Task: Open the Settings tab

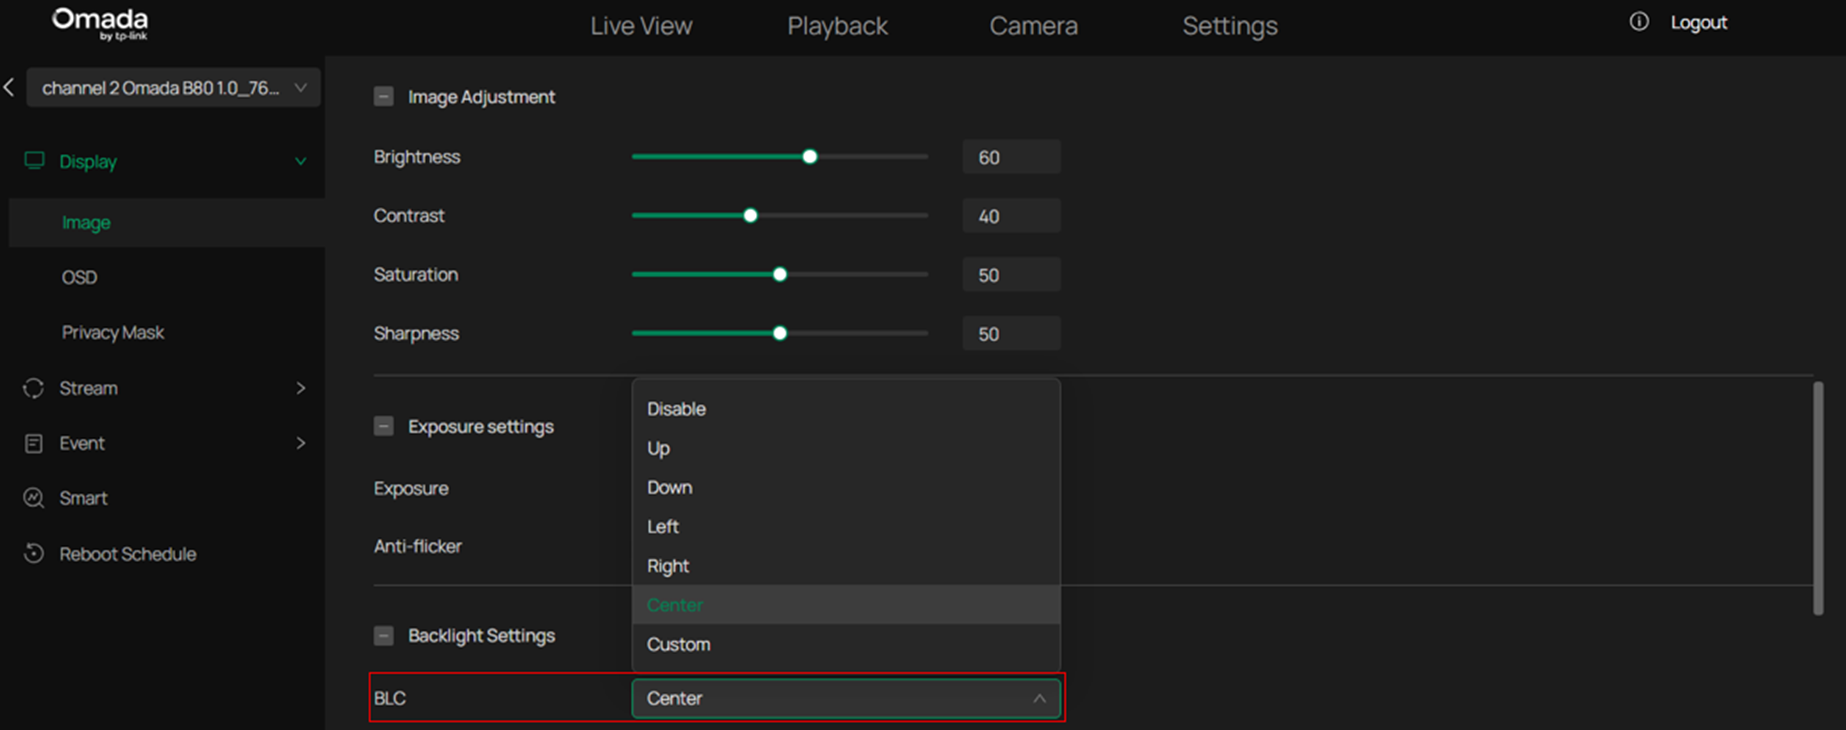Action: point(1230,26)
